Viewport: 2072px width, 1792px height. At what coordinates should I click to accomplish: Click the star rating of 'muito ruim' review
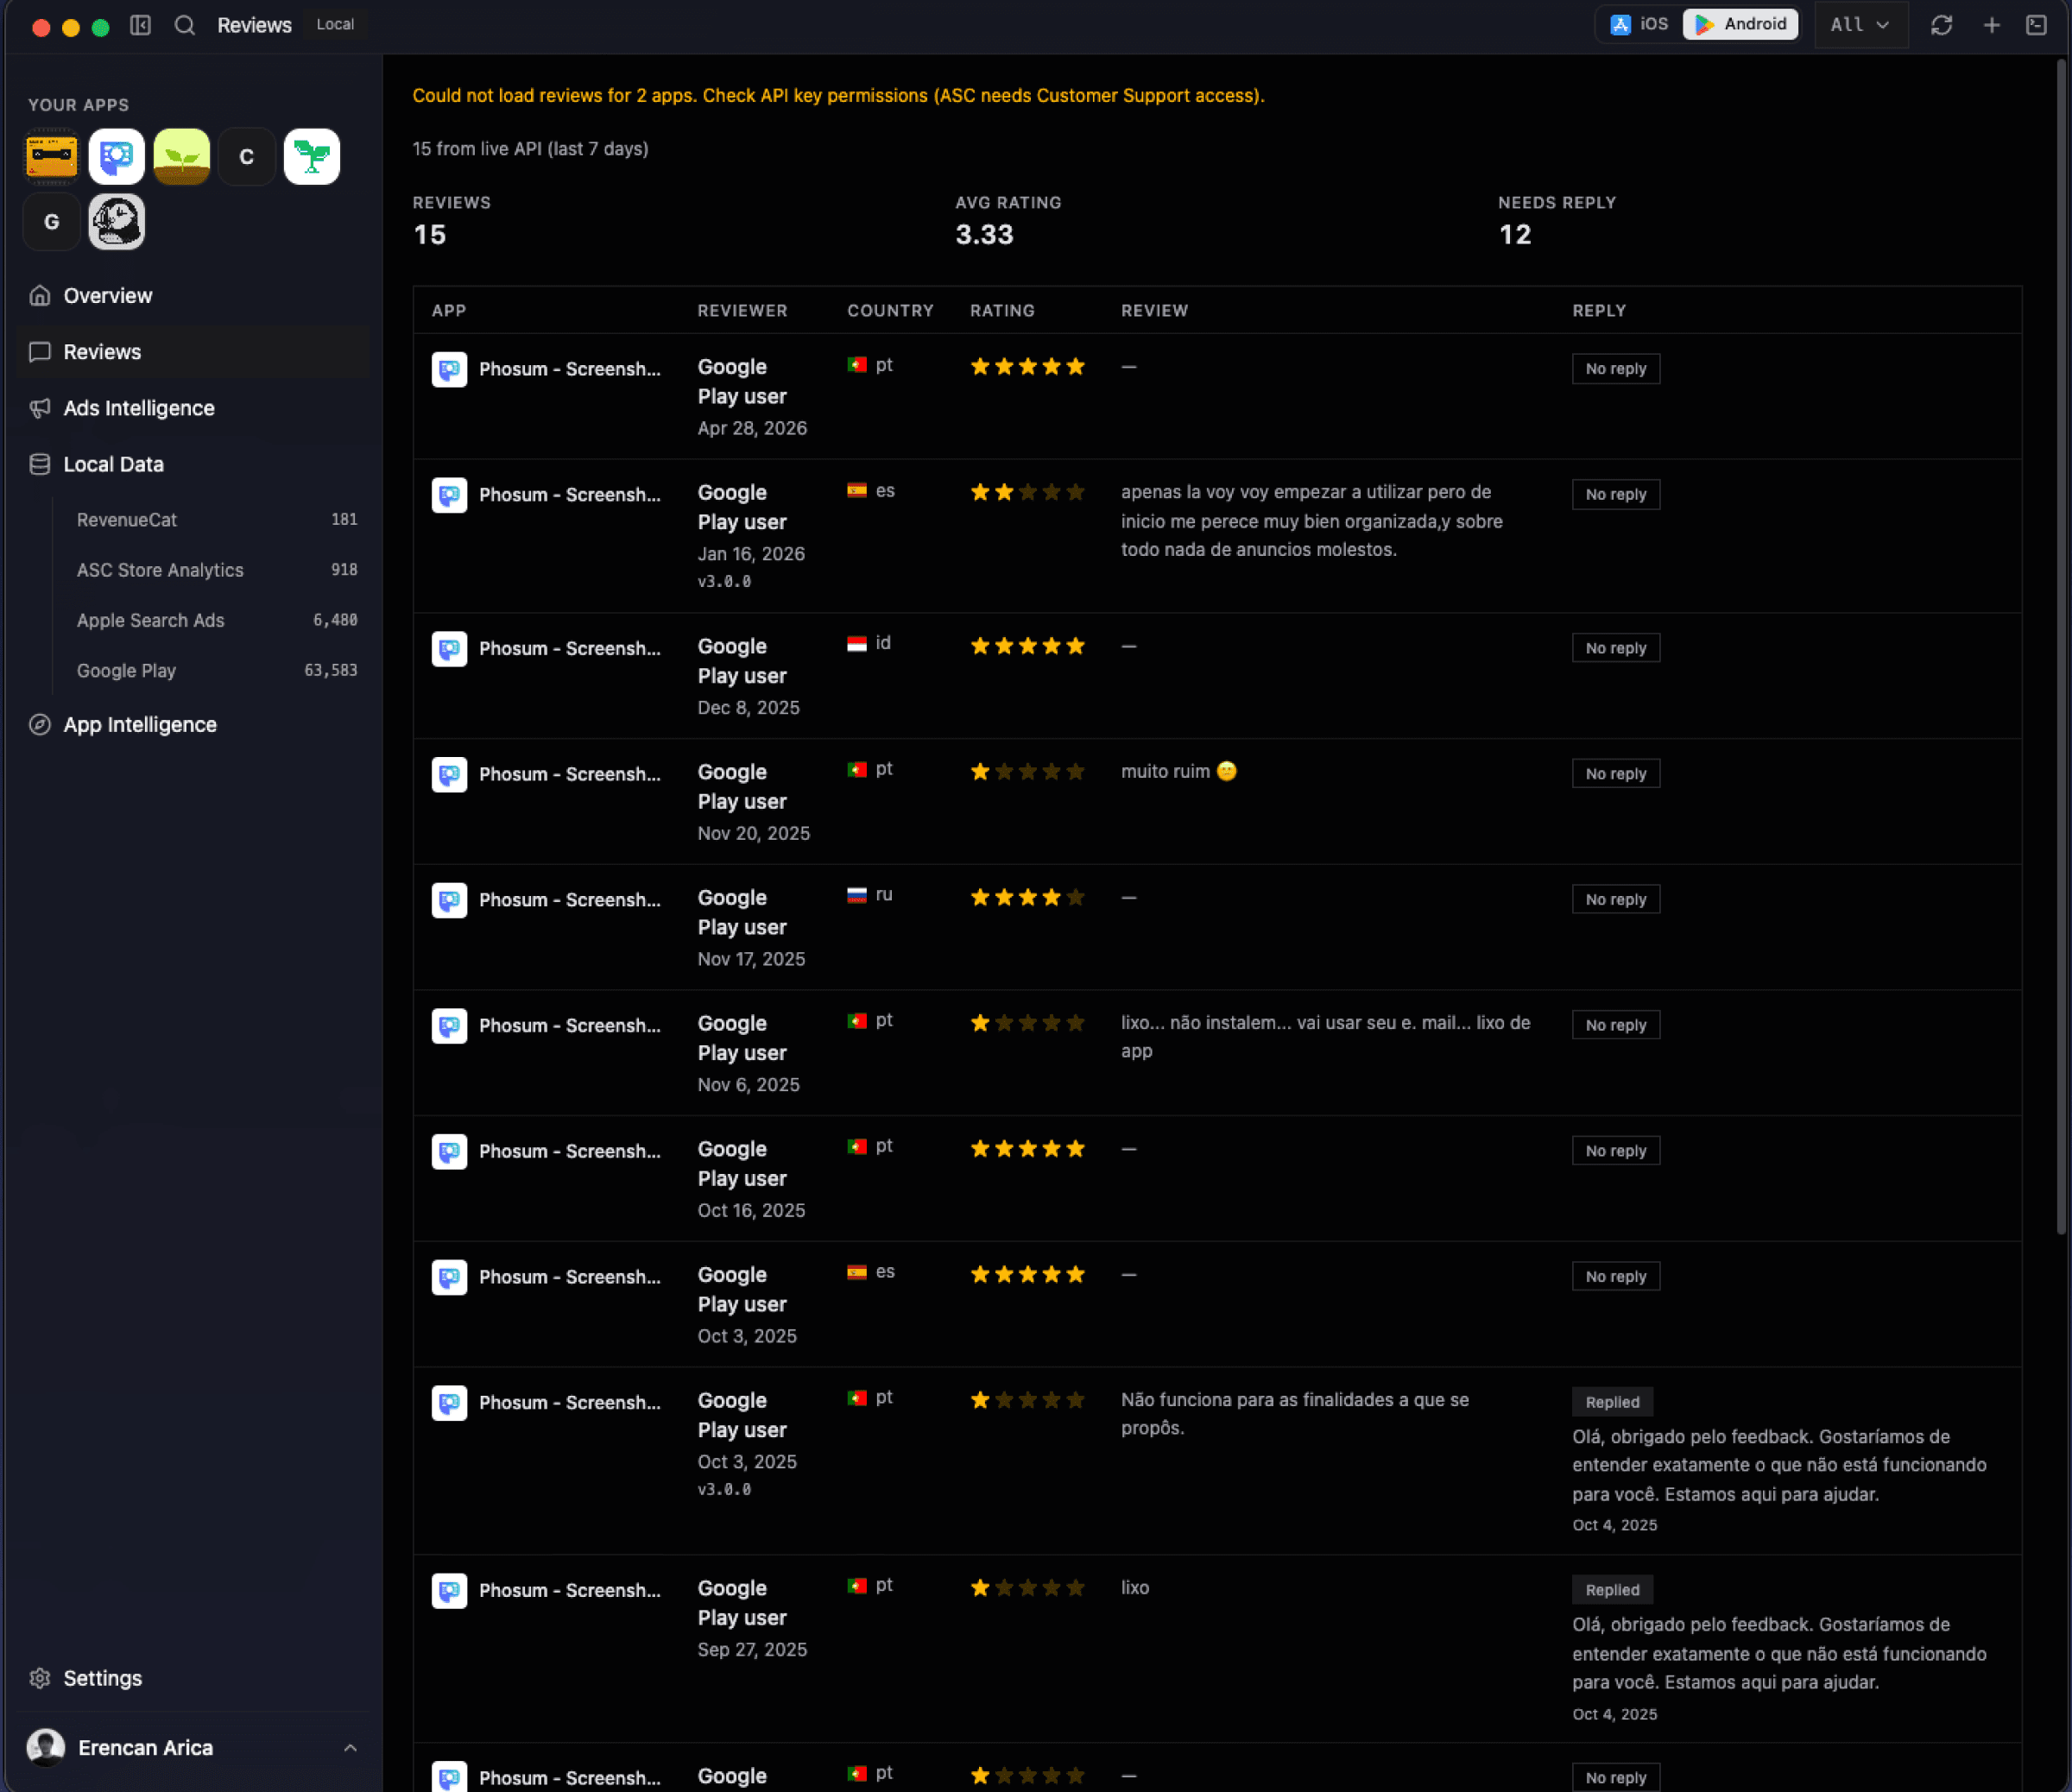[1027, 772]
